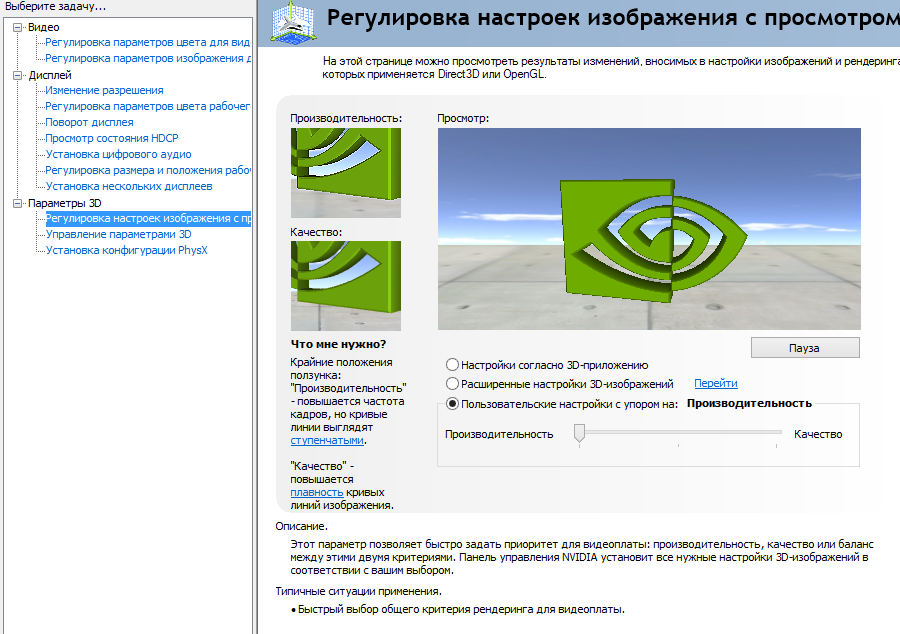900x634 pixels.
Task: Open Управление параметрами 3D
Action: point(119,234)
